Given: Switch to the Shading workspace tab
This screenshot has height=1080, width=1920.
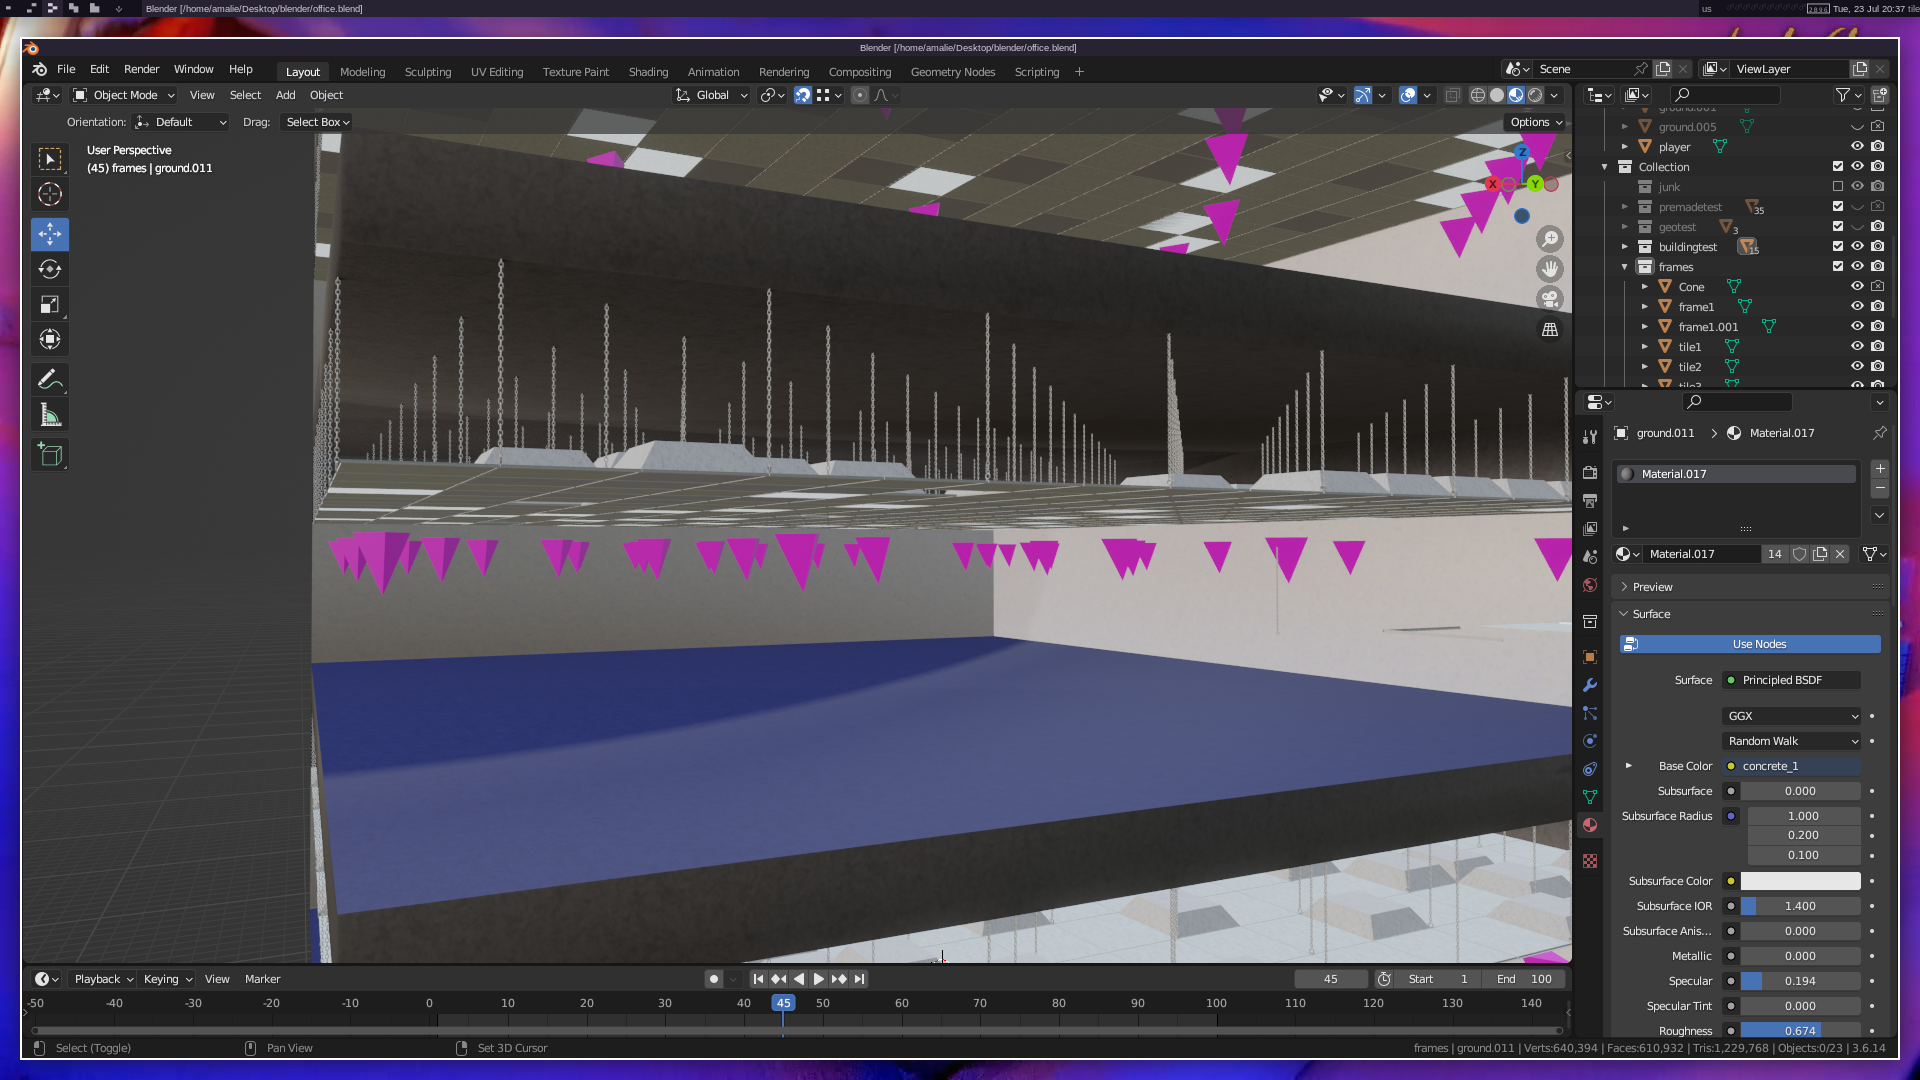Looking at the screenshot, I should point(648,72).
